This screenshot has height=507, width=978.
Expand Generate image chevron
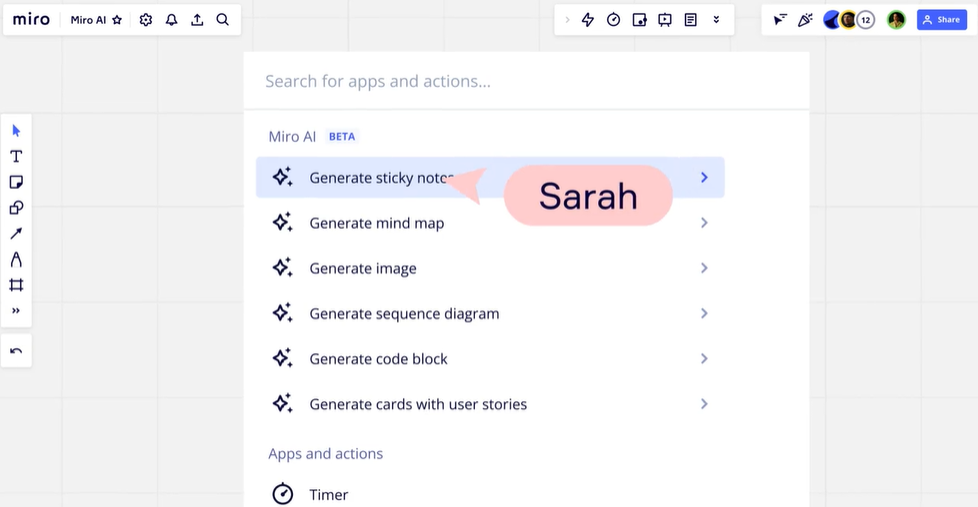[x=704, y=268]
